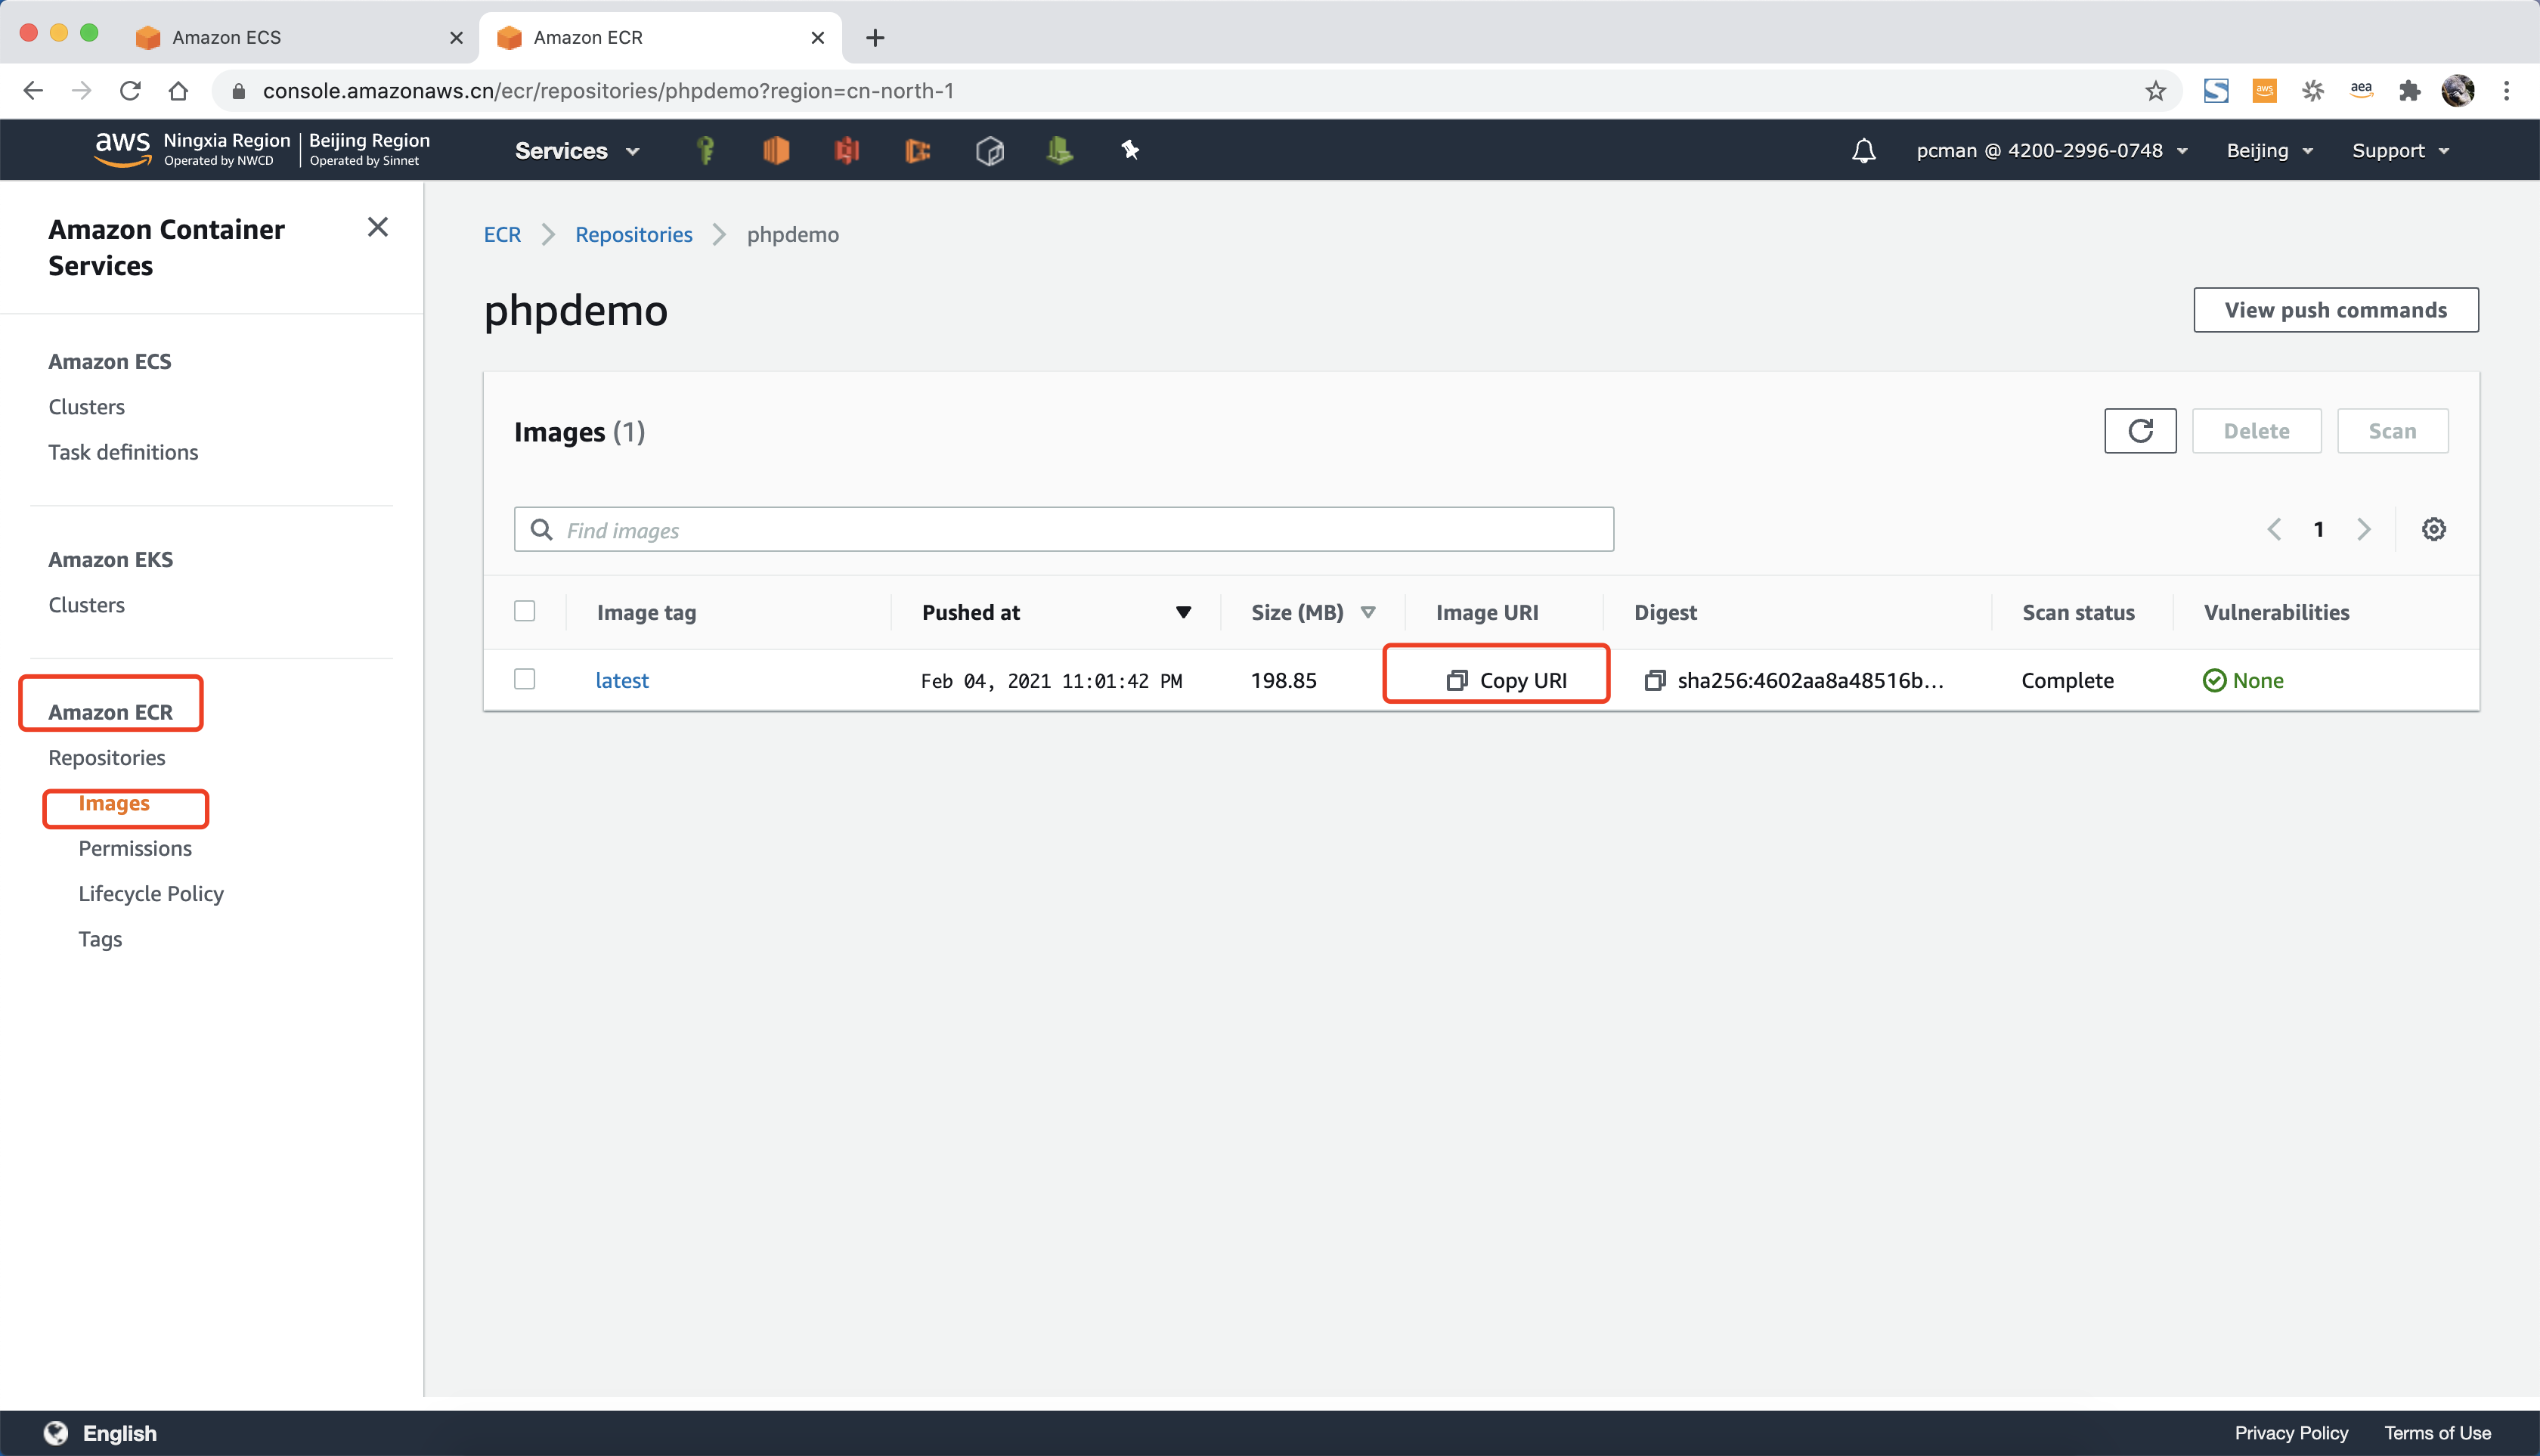Open the notifications bell

tap(1863, 150)
